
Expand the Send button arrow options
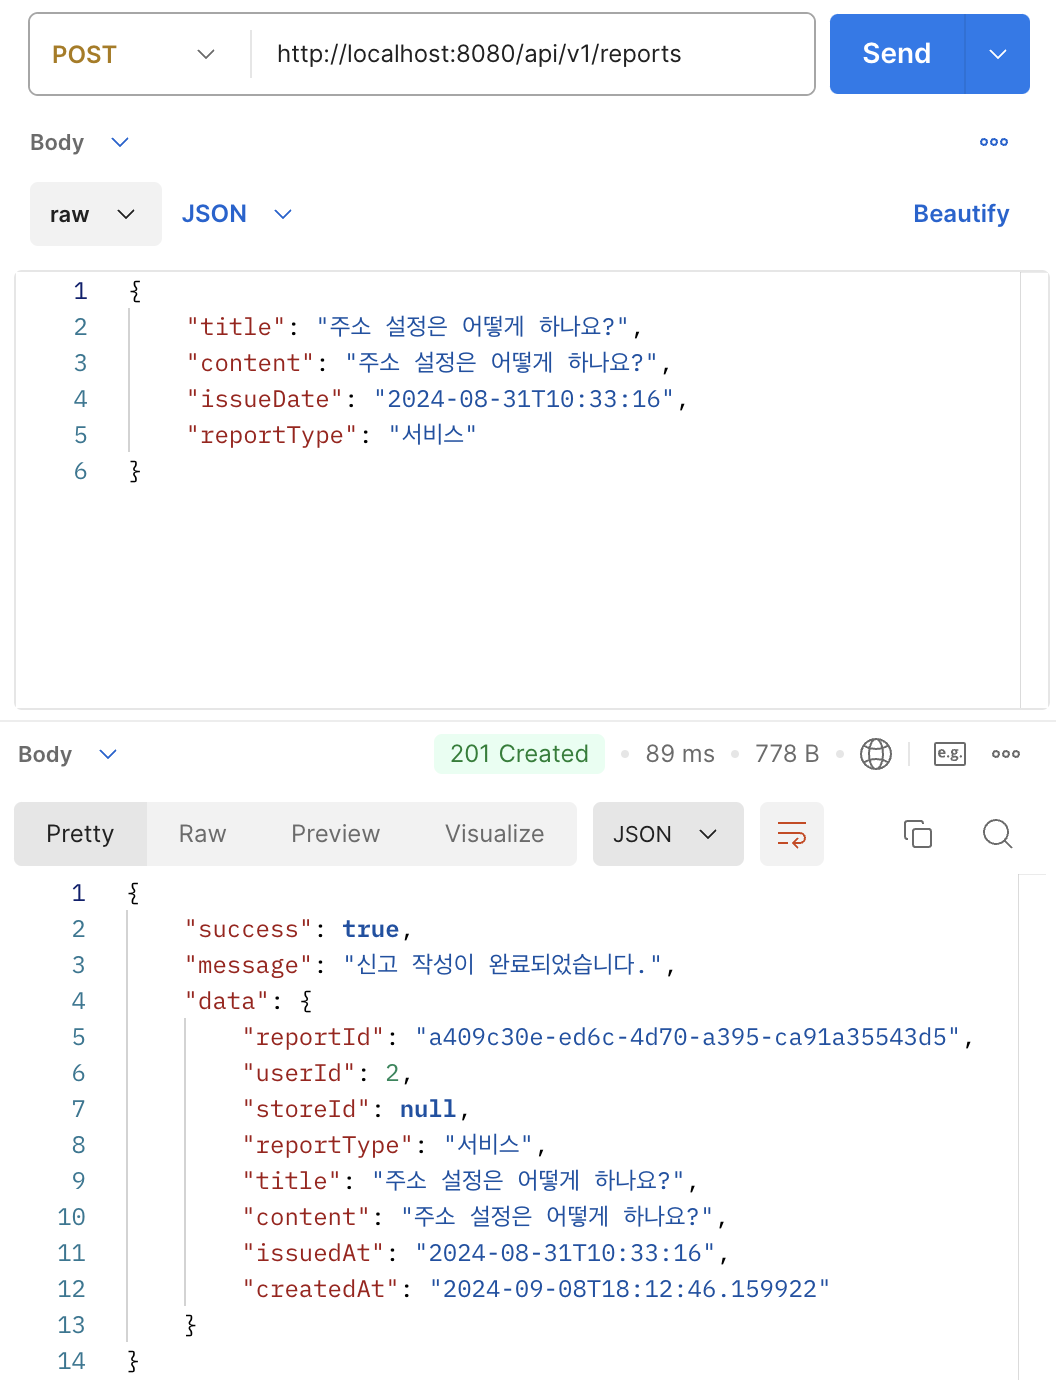997,54
